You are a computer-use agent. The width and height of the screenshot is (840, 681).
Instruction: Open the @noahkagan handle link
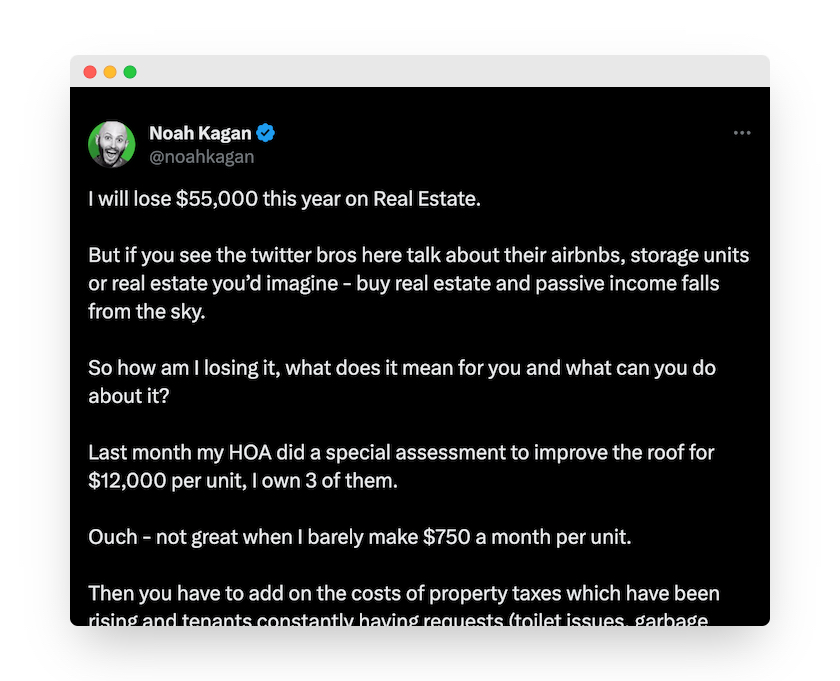click(201, 157)
